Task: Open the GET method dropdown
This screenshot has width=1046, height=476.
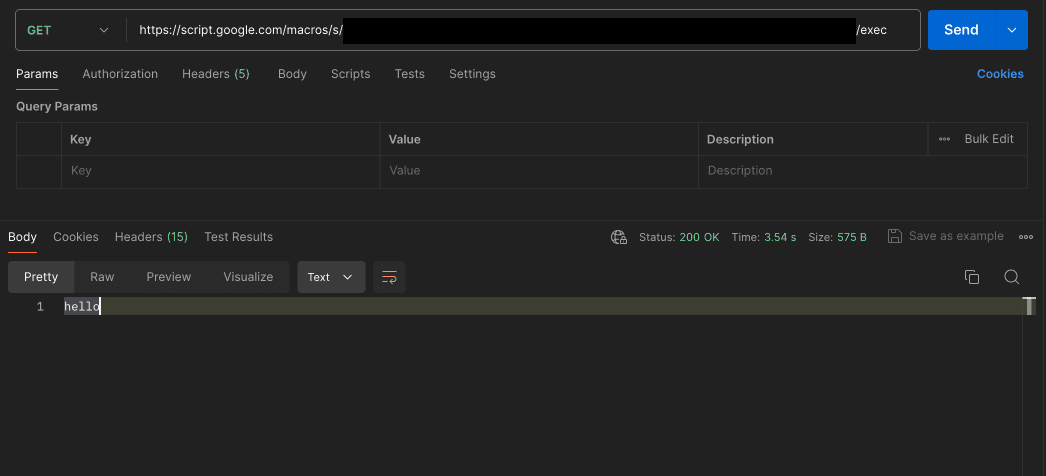Action: 68,30
